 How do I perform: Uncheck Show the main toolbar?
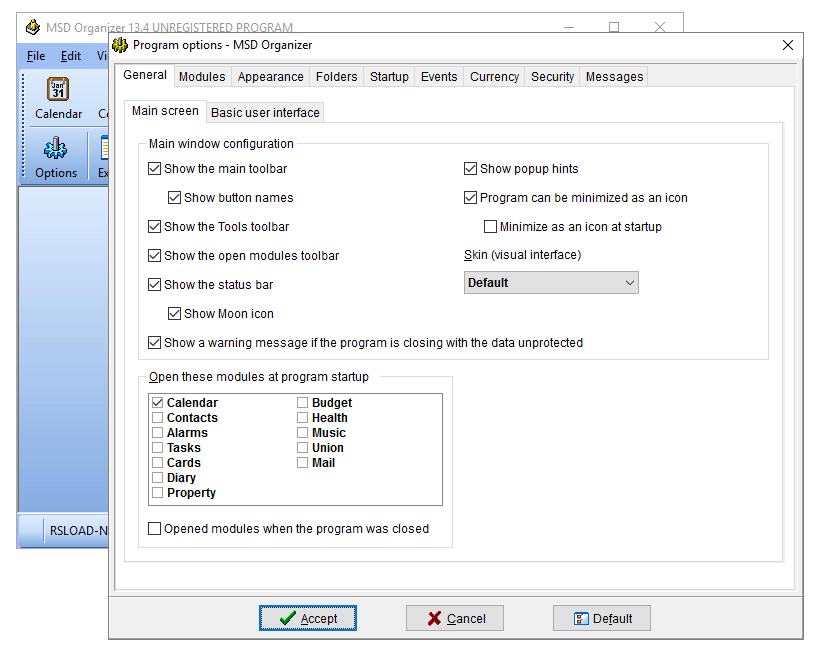(x=154, y=169)
